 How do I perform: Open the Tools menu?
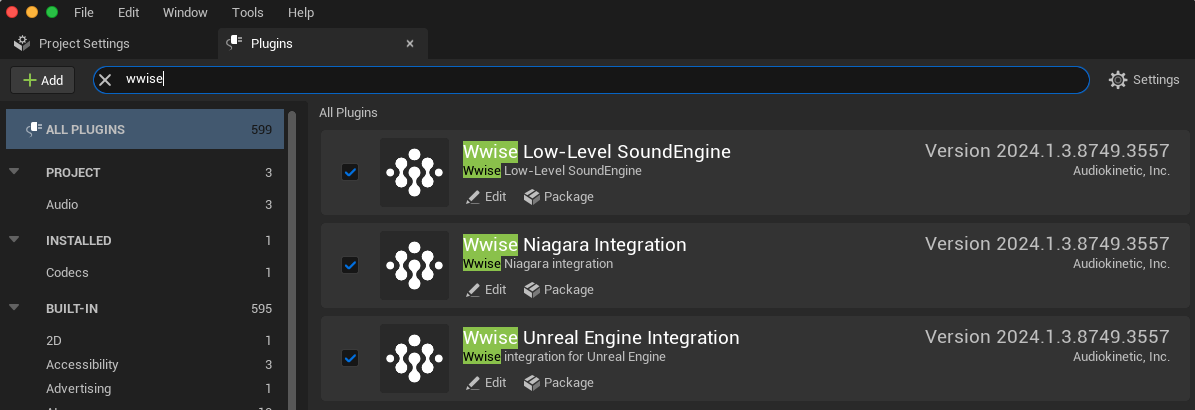[247, 13]
